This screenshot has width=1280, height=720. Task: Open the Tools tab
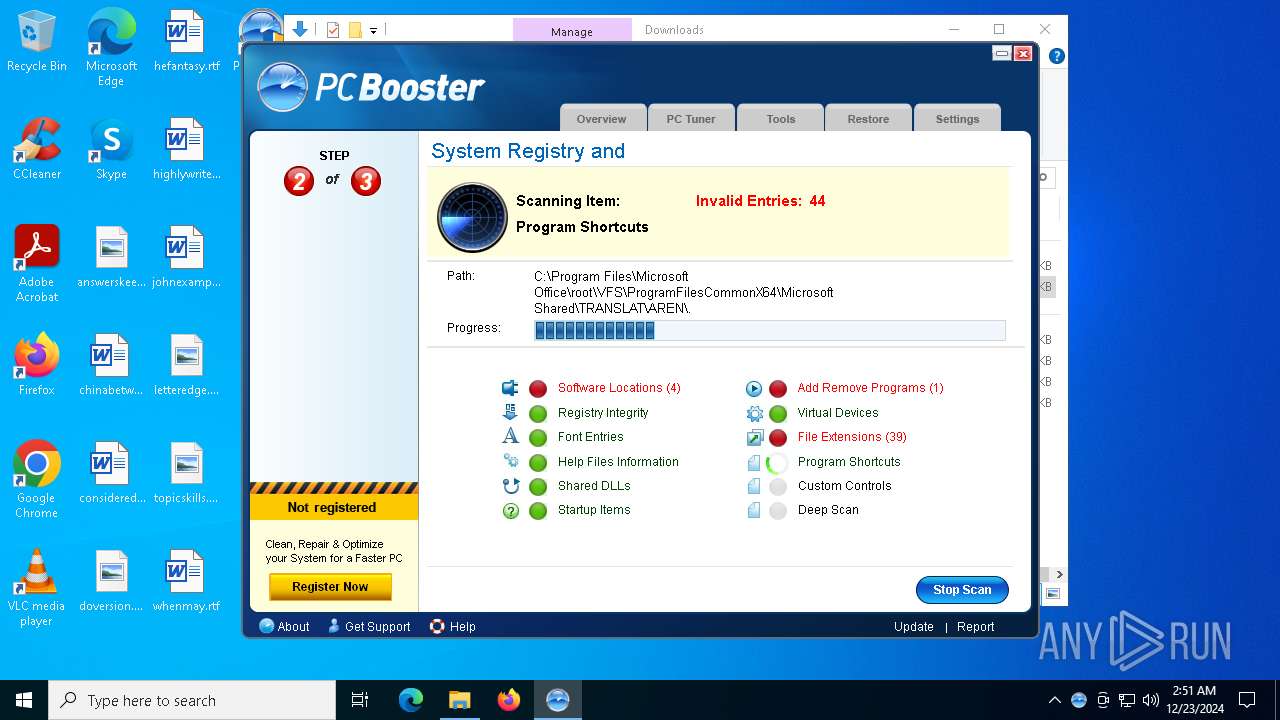click(x=781, y=118)
